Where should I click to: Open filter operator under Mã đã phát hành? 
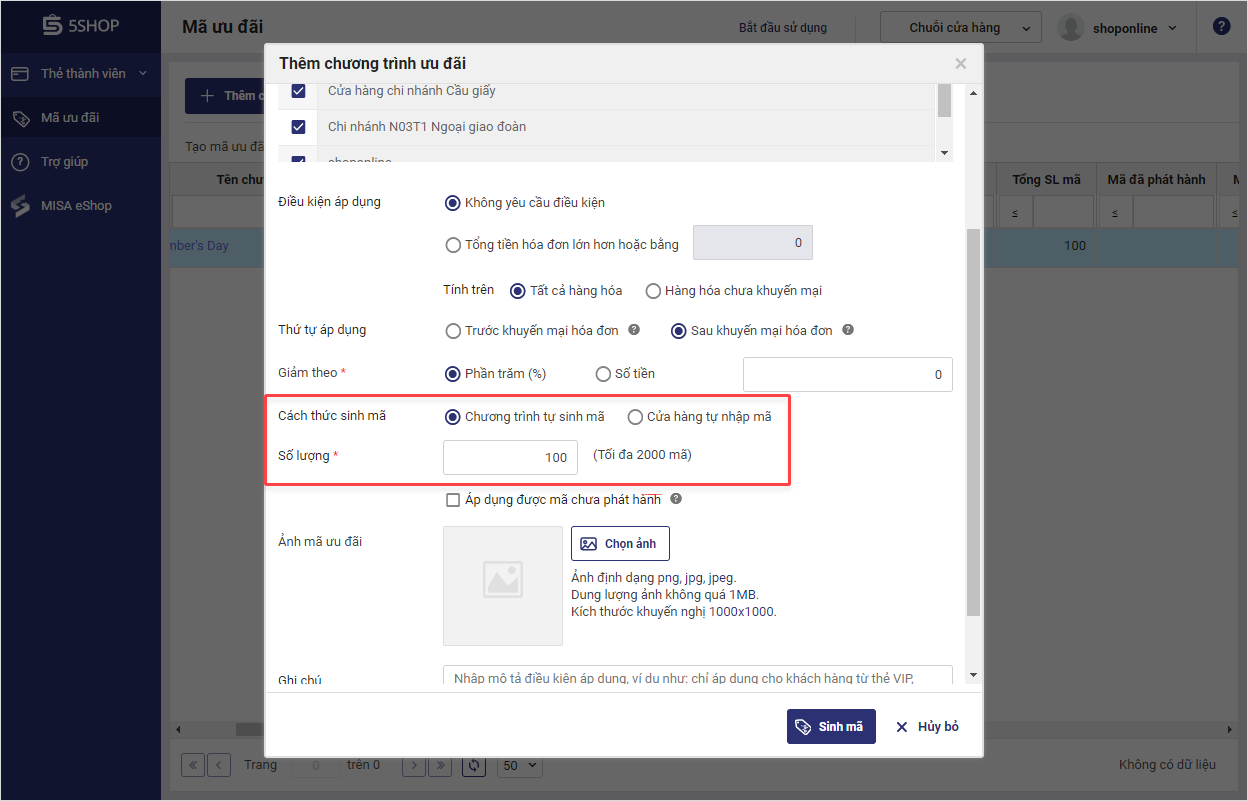pos(1116,212)
